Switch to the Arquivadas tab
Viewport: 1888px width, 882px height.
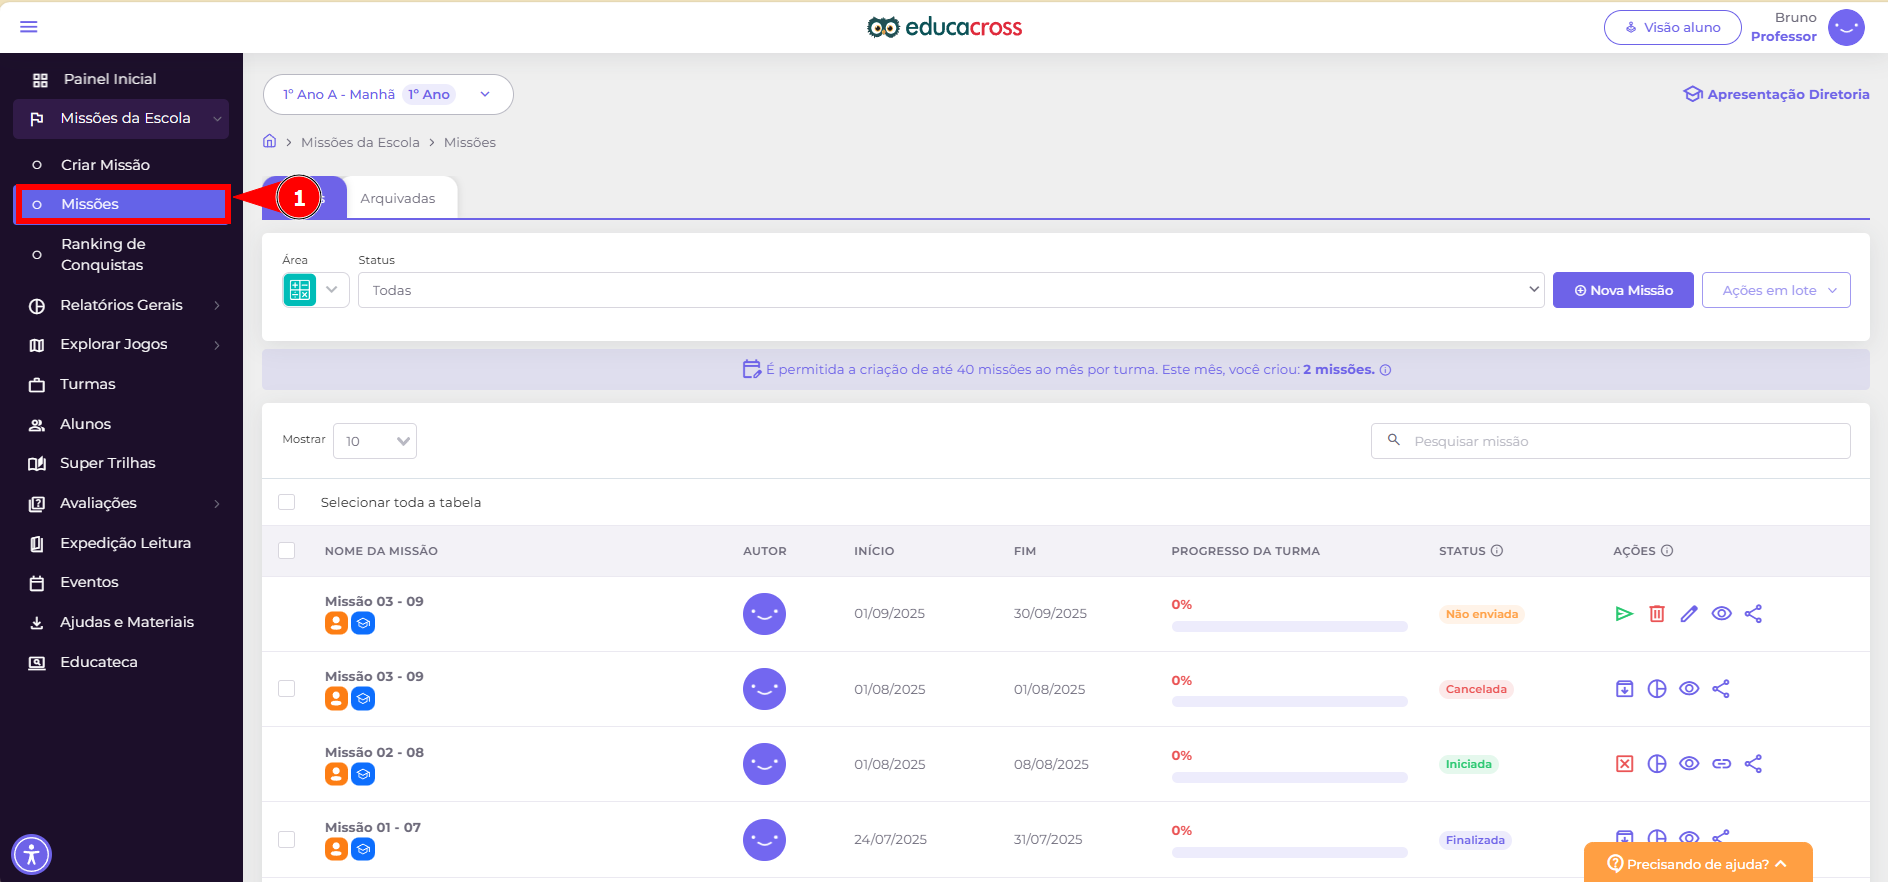coord(398,198)
